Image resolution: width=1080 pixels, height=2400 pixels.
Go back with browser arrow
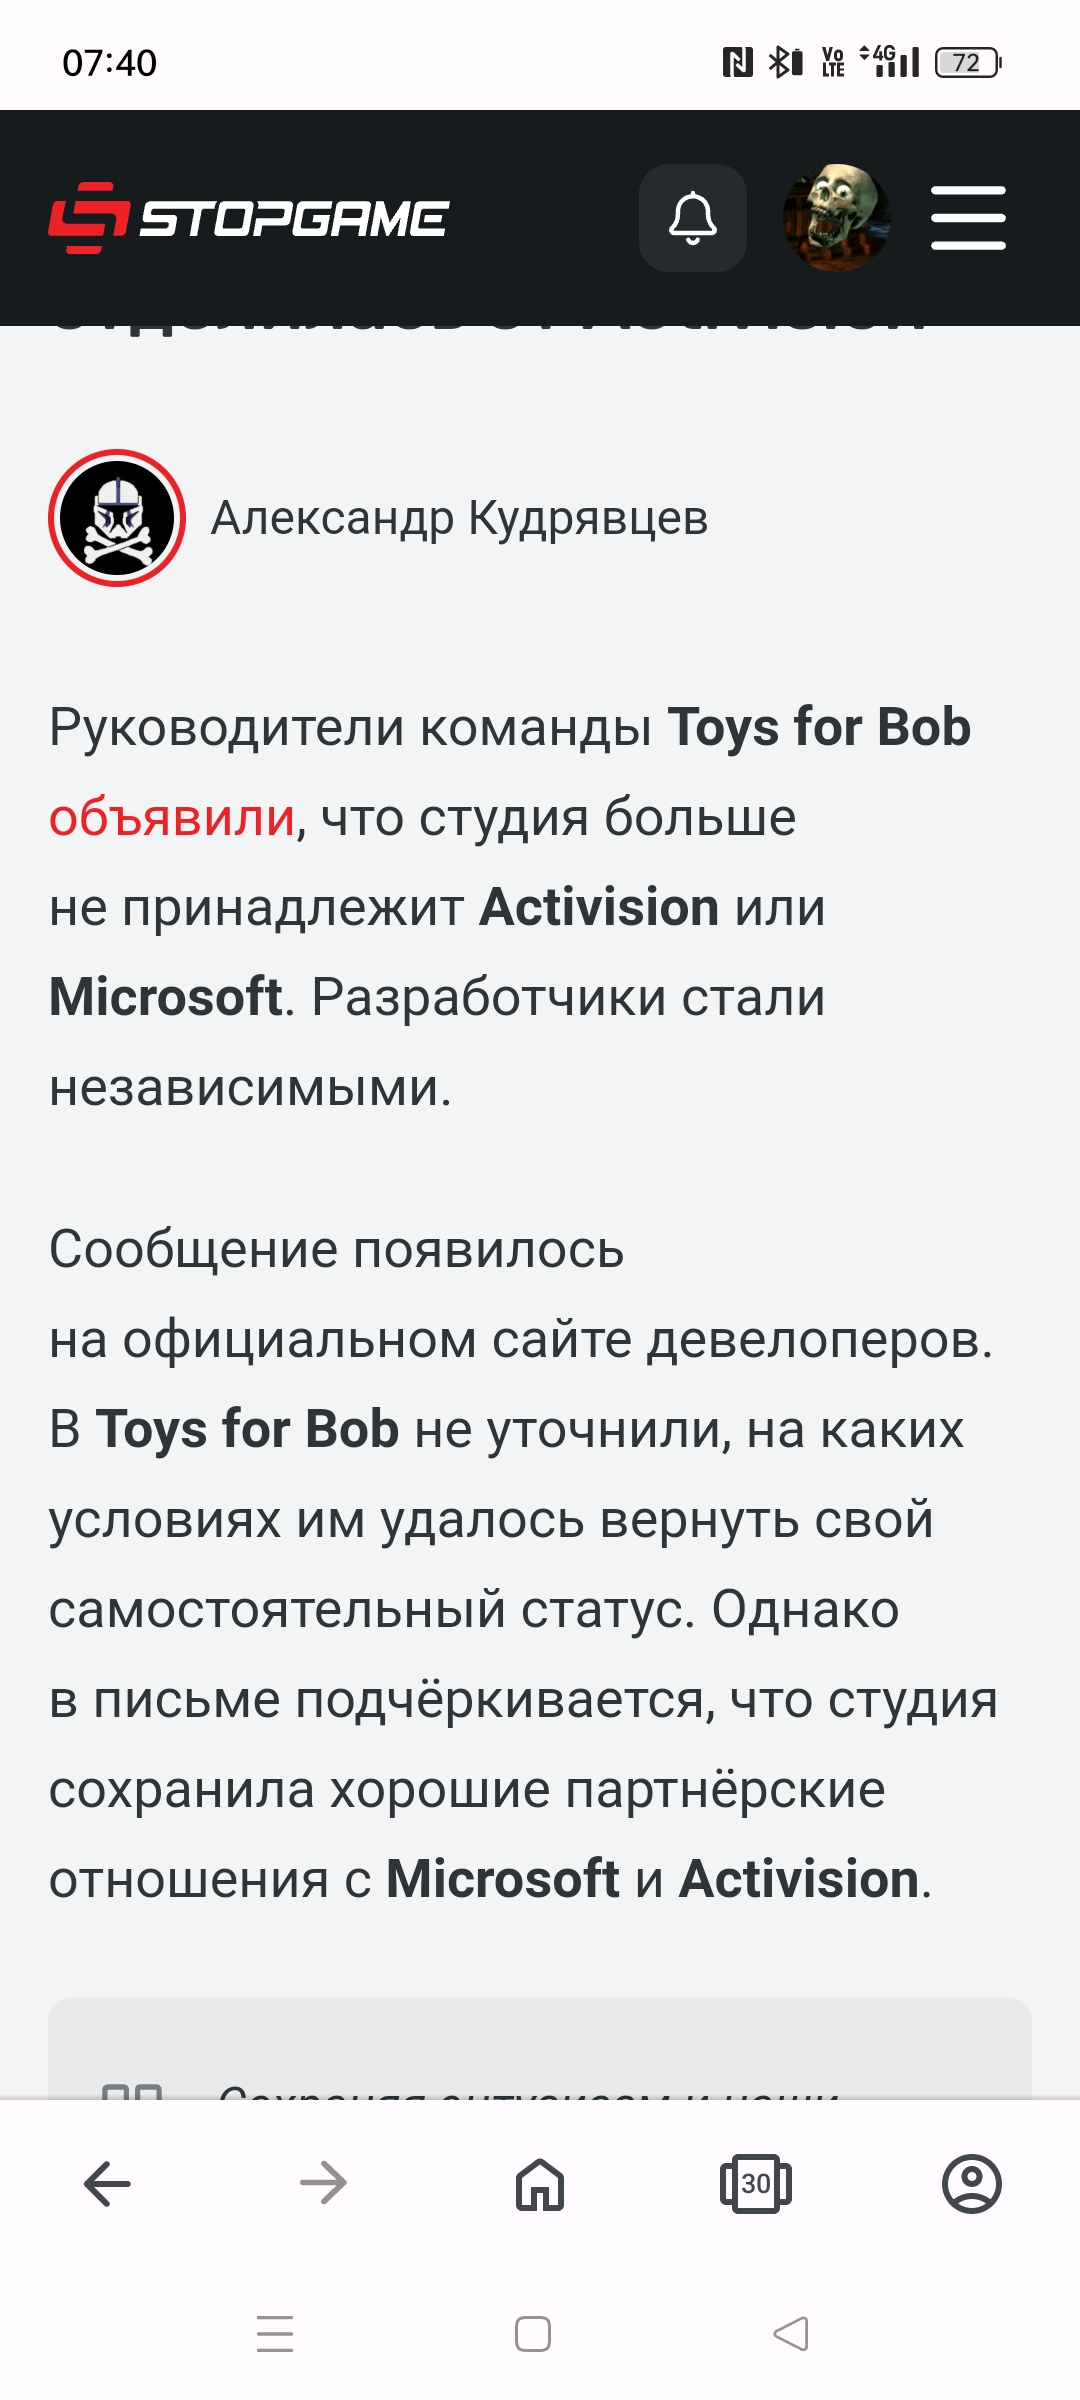[x=108, y=2183]
